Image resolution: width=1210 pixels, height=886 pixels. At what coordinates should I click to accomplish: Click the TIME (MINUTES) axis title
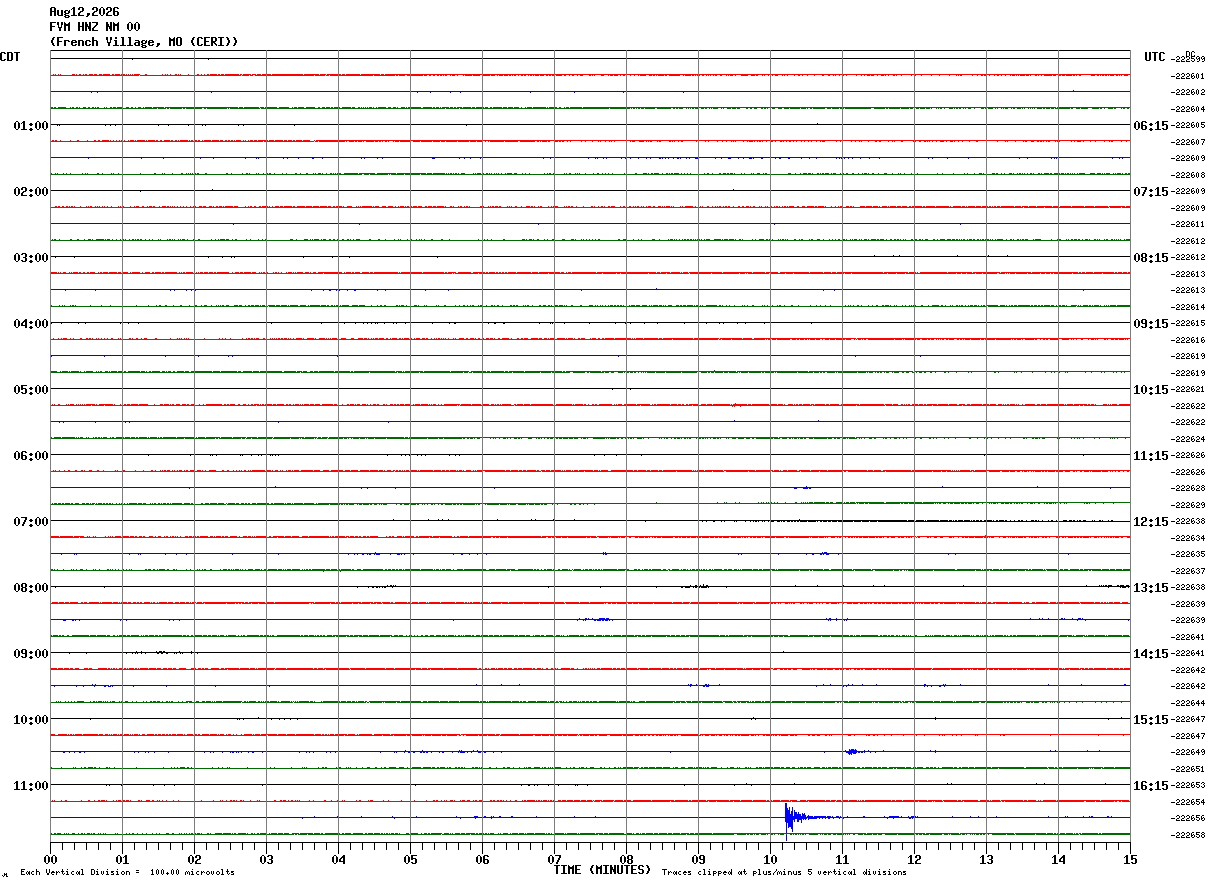pos(602,870)
